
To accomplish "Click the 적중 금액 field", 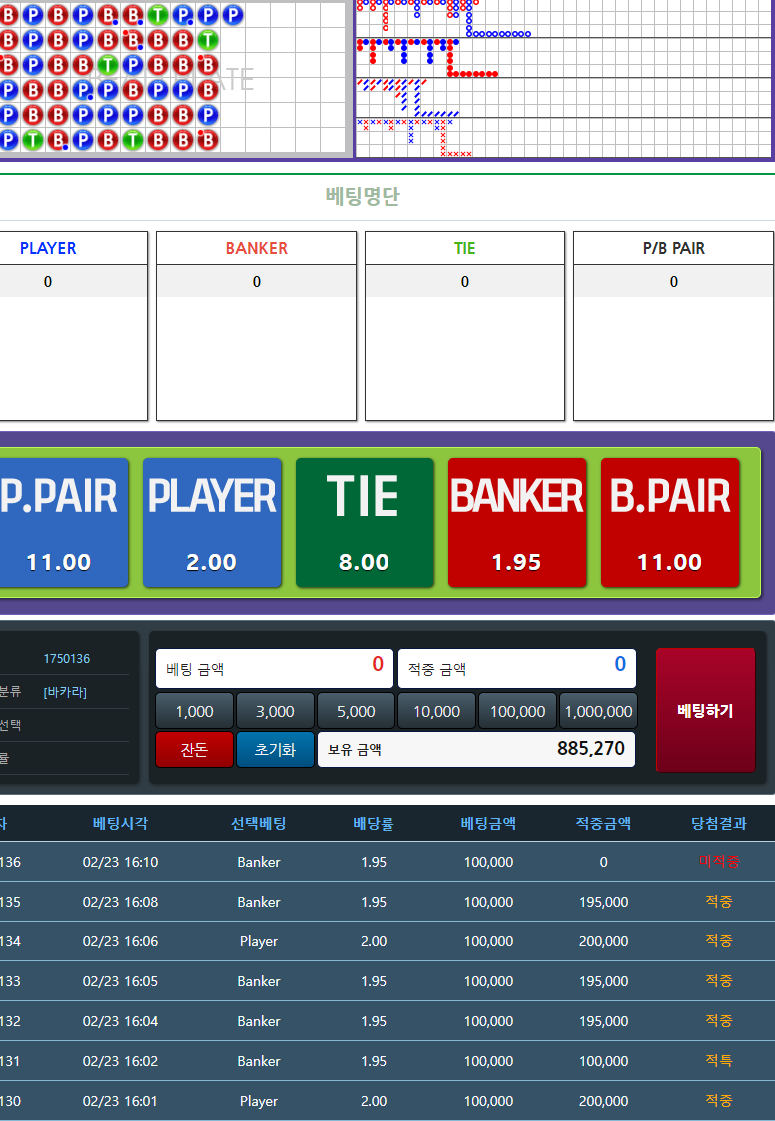I will [x=517, y=668].
